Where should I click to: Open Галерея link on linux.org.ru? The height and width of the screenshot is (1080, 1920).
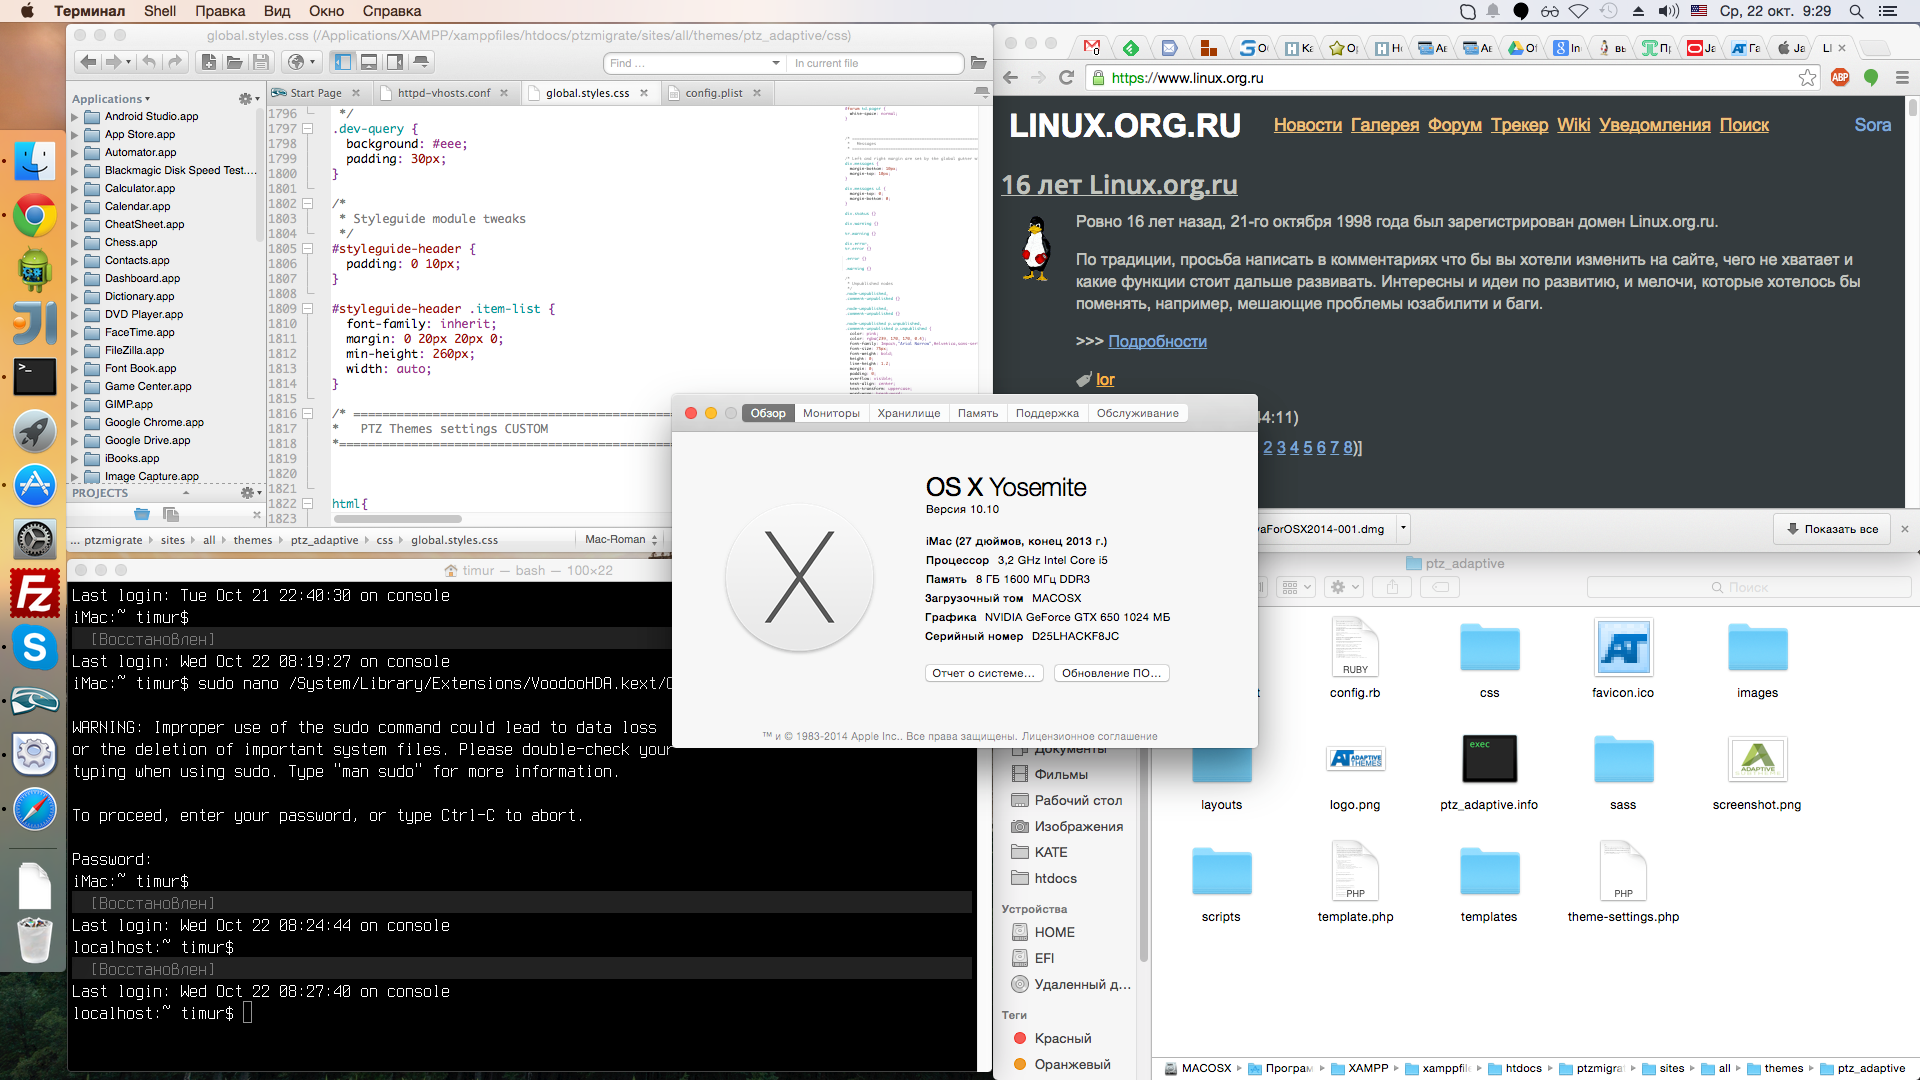point(1385,125)
